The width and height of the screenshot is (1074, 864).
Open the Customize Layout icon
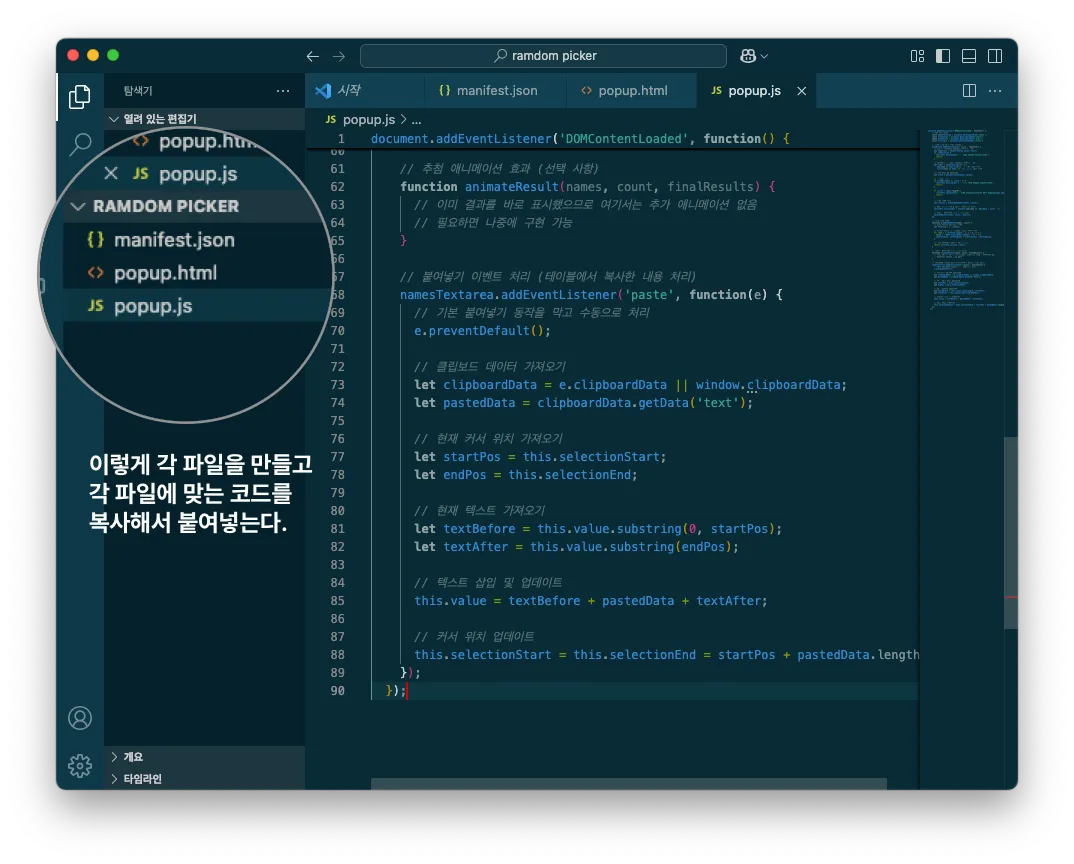[x=917, y=56]
